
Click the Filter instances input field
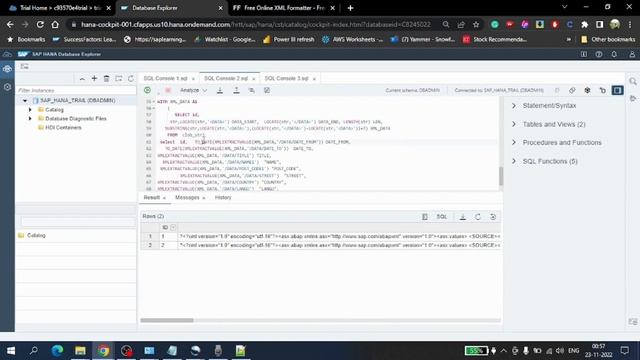(76, 90)
